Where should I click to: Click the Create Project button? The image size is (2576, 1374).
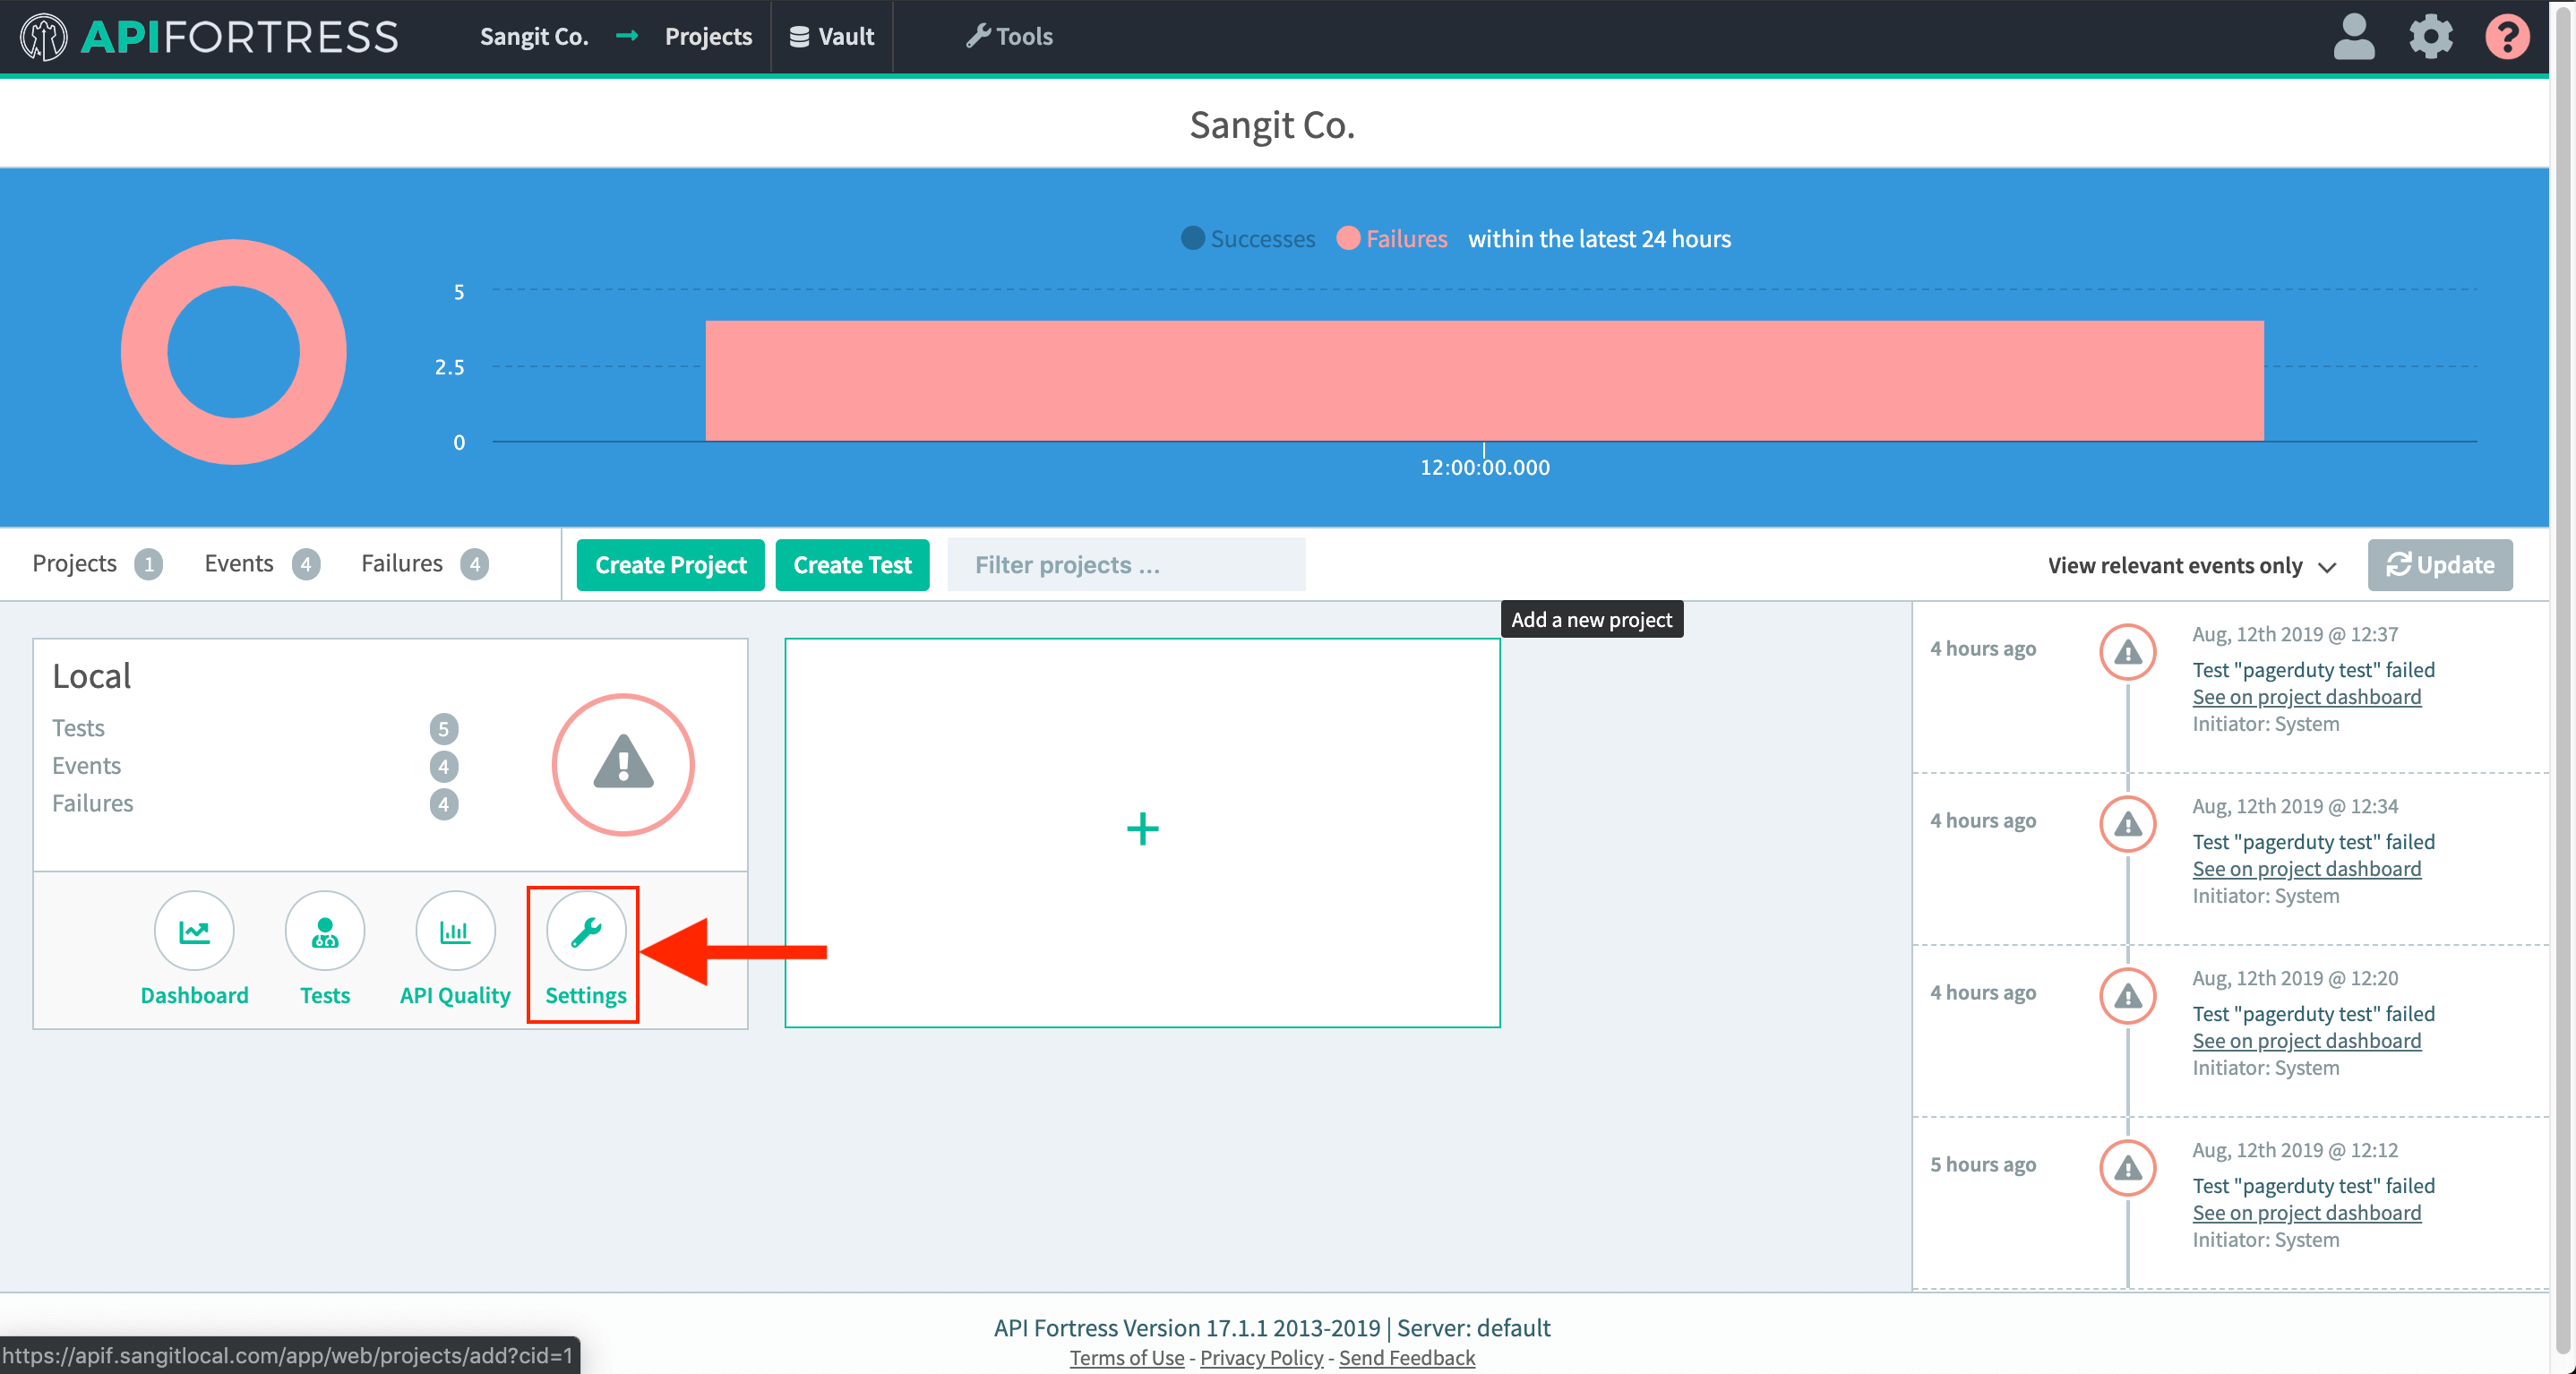[x=670, y=565]
